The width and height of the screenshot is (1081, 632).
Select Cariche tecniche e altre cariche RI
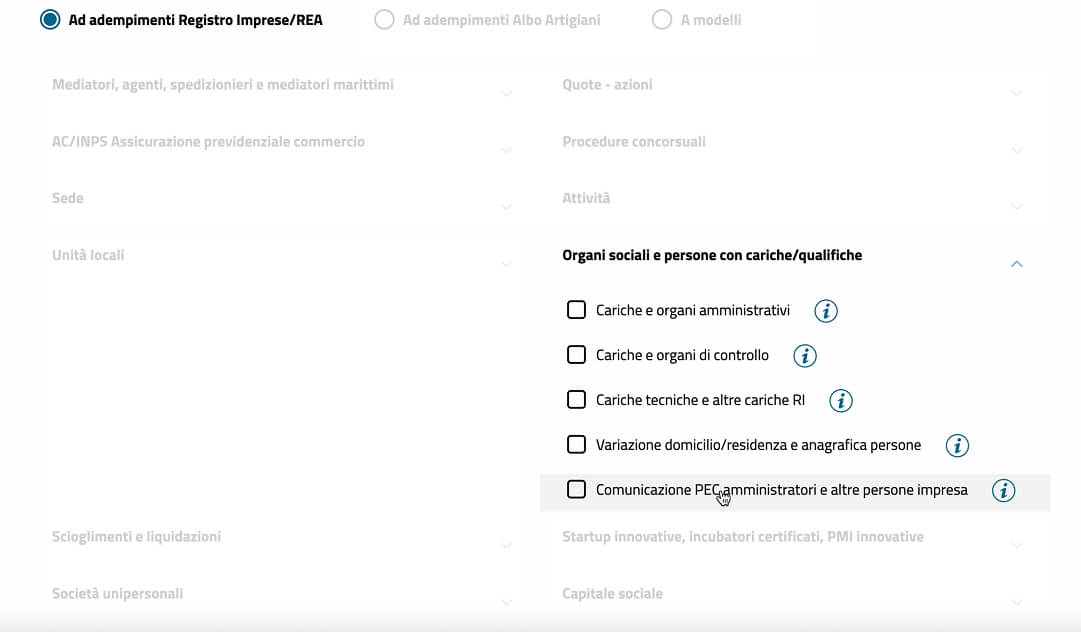(576, 399)
